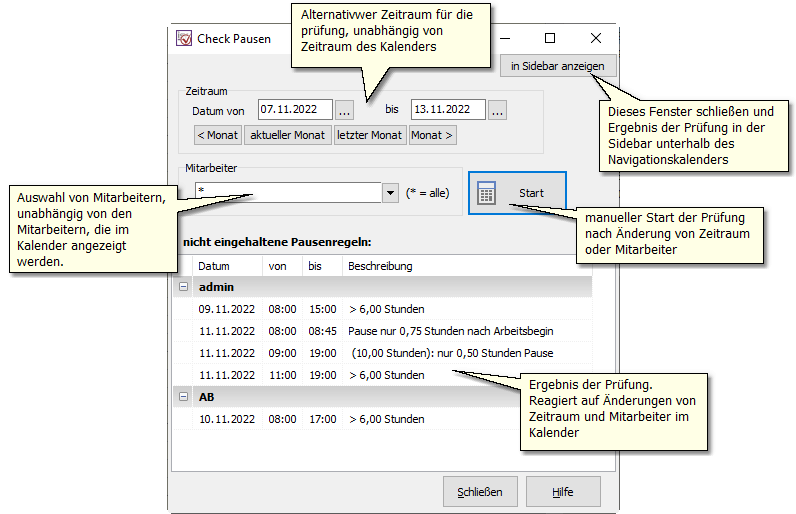Screen dimensions: 796x514
Task: Collapse the AB group
Action: click(x=183, y=397)
